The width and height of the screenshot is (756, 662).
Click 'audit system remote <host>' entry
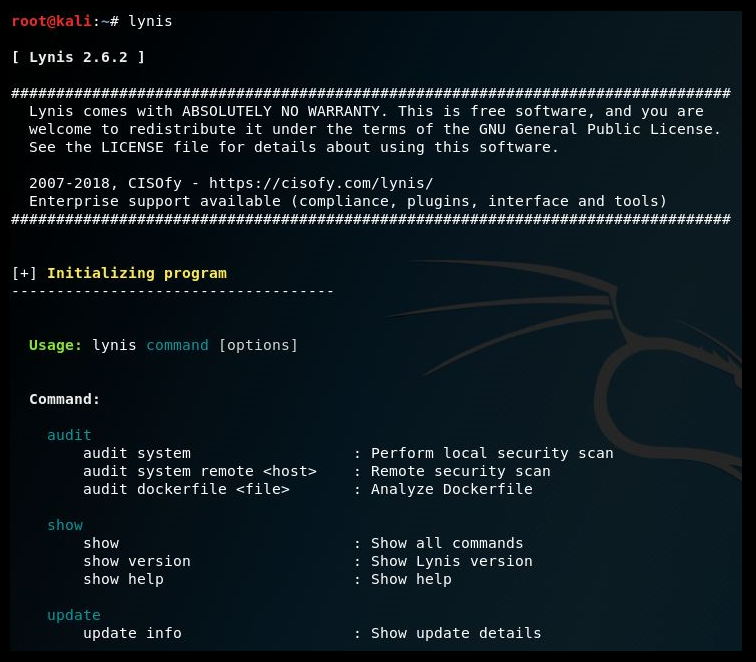tap(200, 471)
